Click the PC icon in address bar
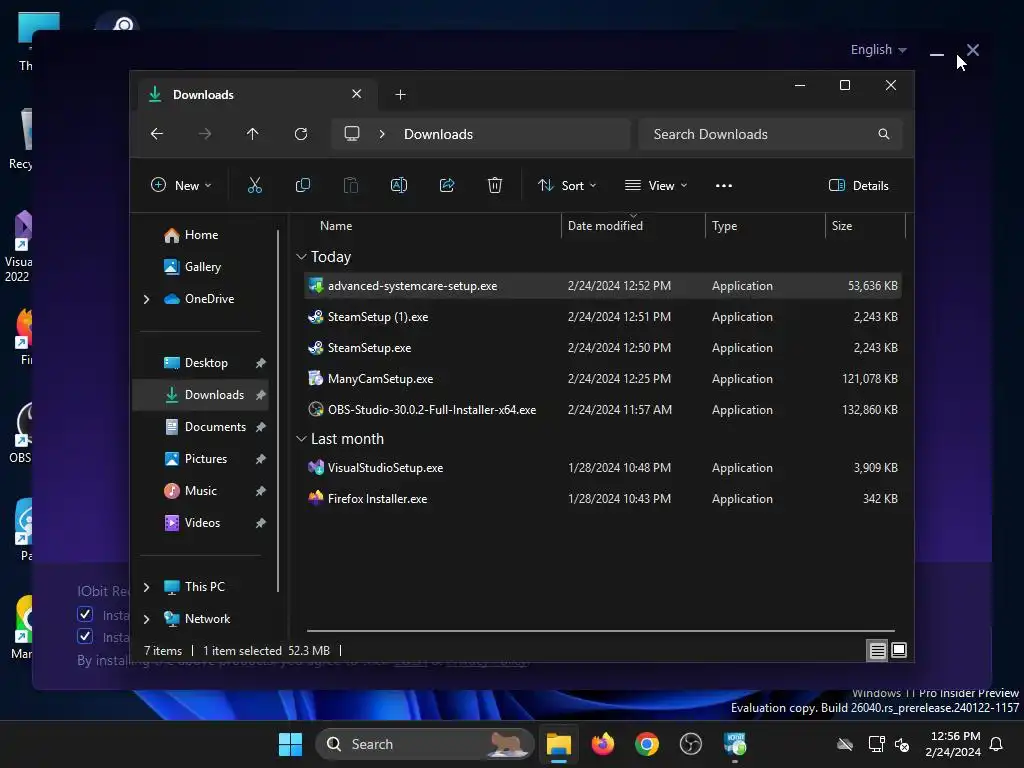Viewport: 1024px width, 768px height. [x=352, y=133]
